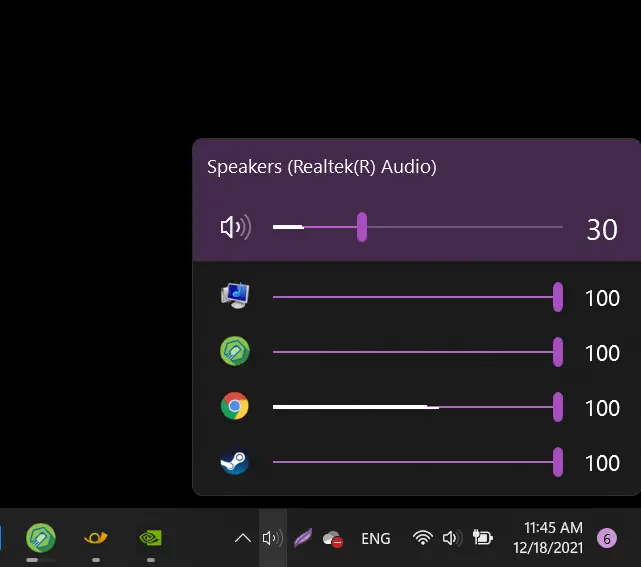Screen dimensions: 641x567
Task: Click the highlighted EarTrumpet volume tray icon
Action: [x=273, y=538]
